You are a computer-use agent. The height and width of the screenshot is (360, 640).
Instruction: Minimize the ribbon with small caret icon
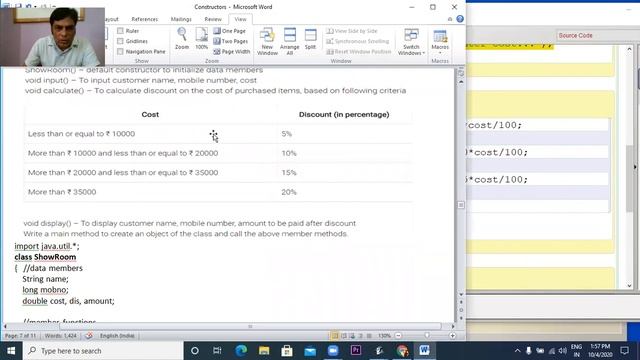coord(450,19)
